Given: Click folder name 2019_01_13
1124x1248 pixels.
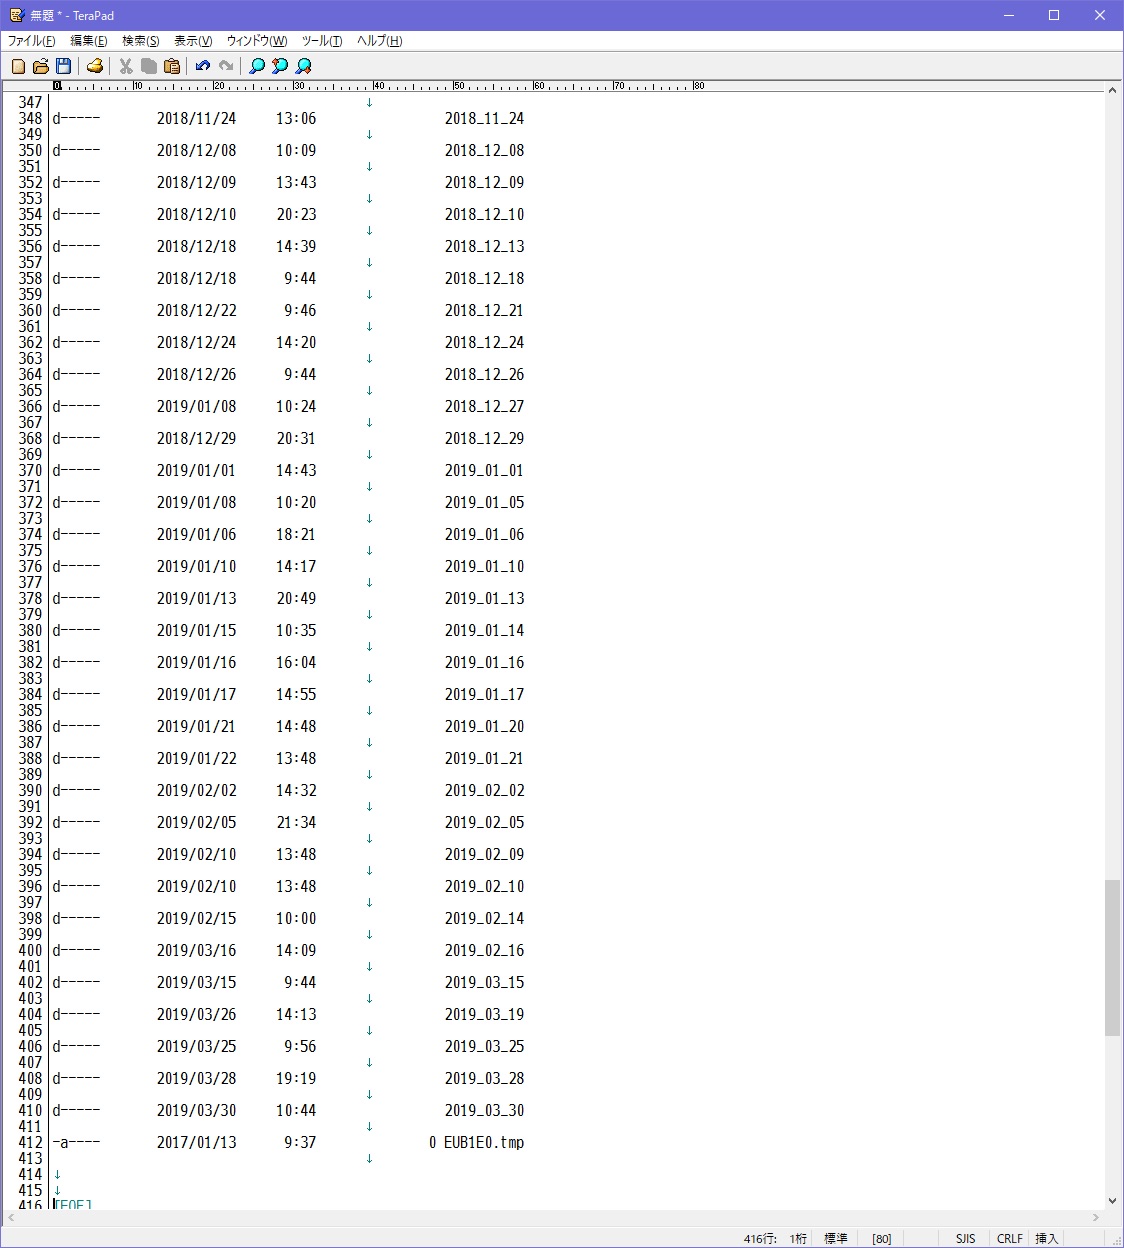Looking at the screenshot, I should (484, 598).
